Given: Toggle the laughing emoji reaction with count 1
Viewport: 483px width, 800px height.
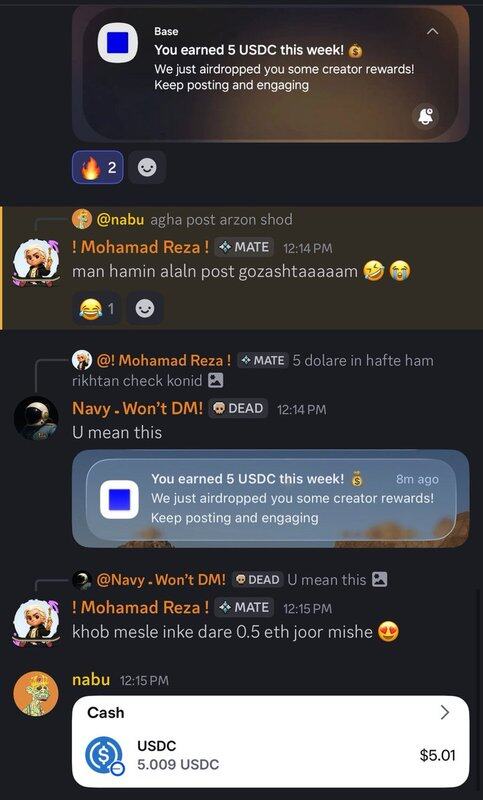Looking at the screenshot, I should click(97, 309).
